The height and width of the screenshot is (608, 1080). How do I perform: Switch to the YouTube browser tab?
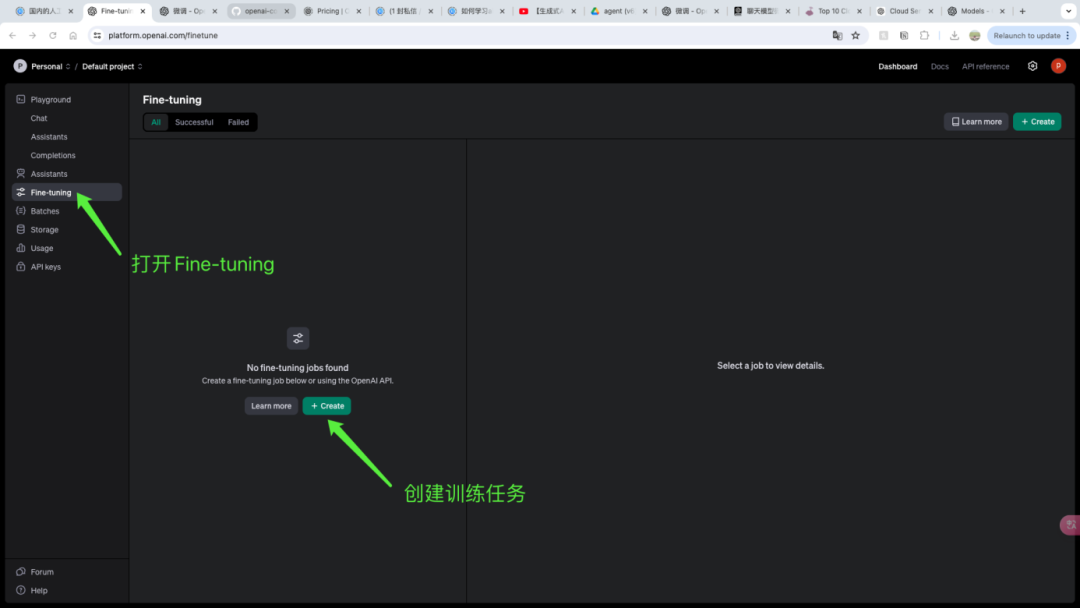(546, 11)
